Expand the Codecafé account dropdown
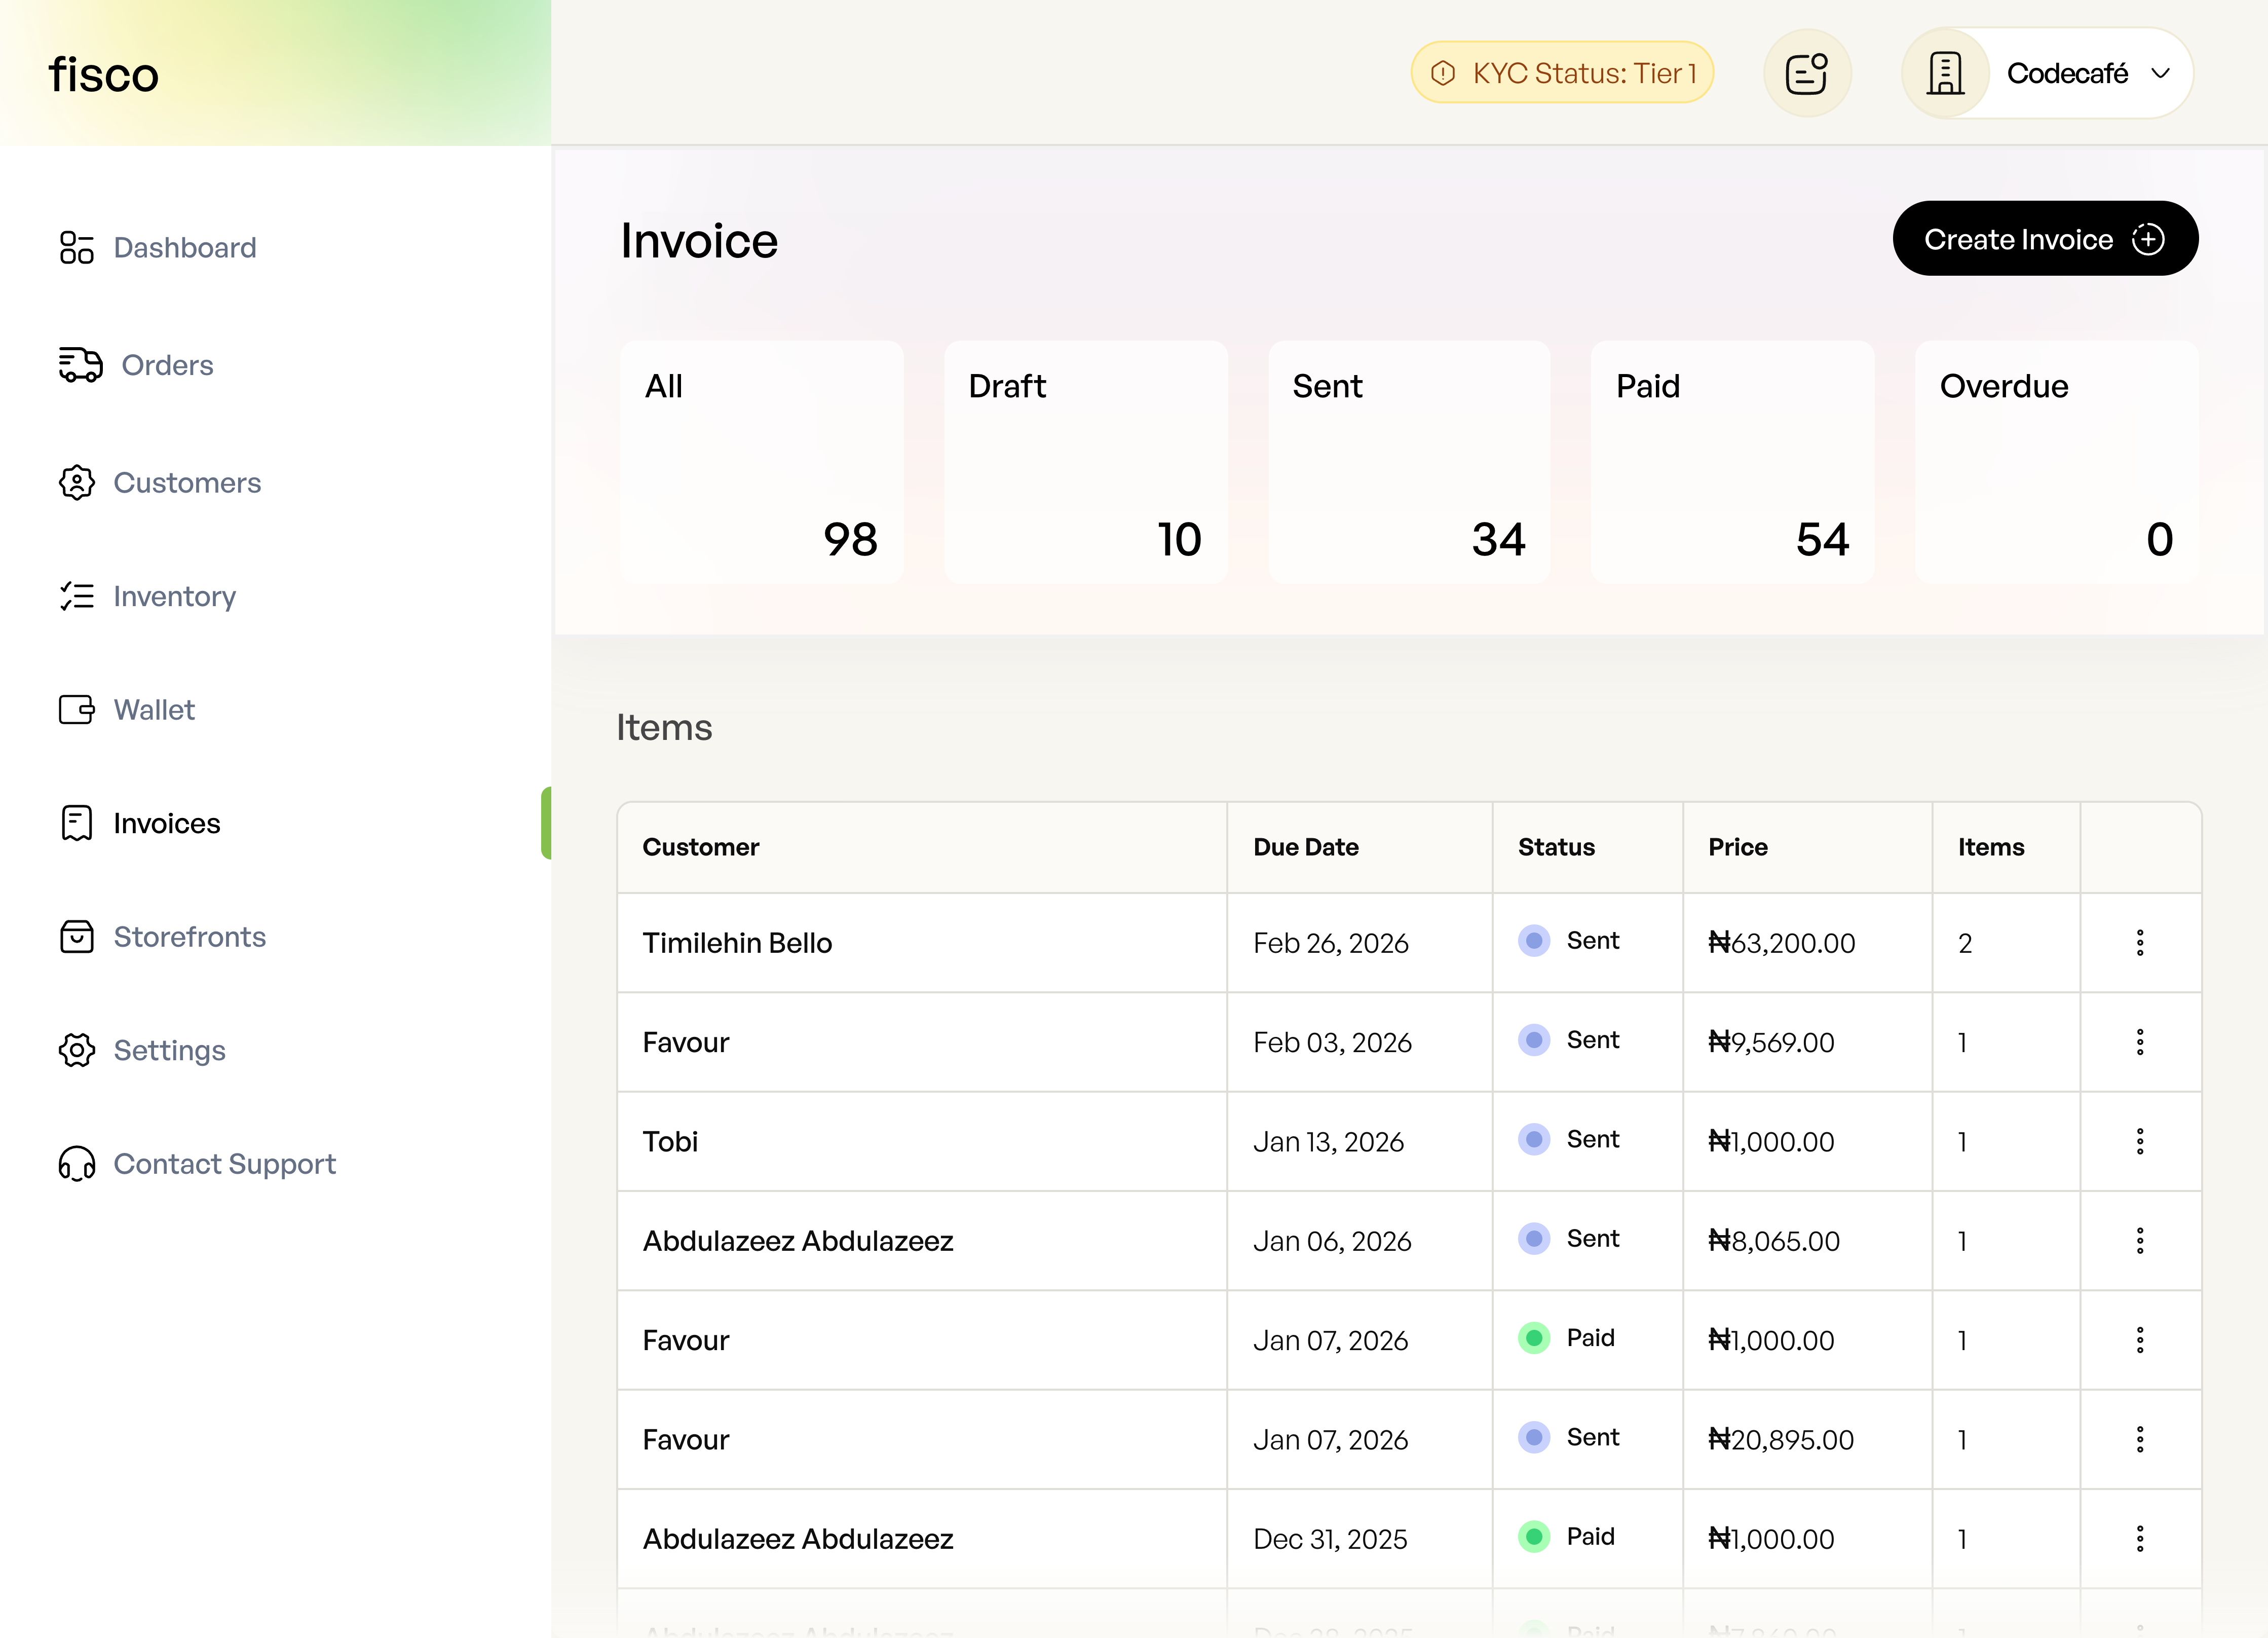The width and height of the screenshot is (2268, 1638). pyautogui.click(x=2160, y=73)
